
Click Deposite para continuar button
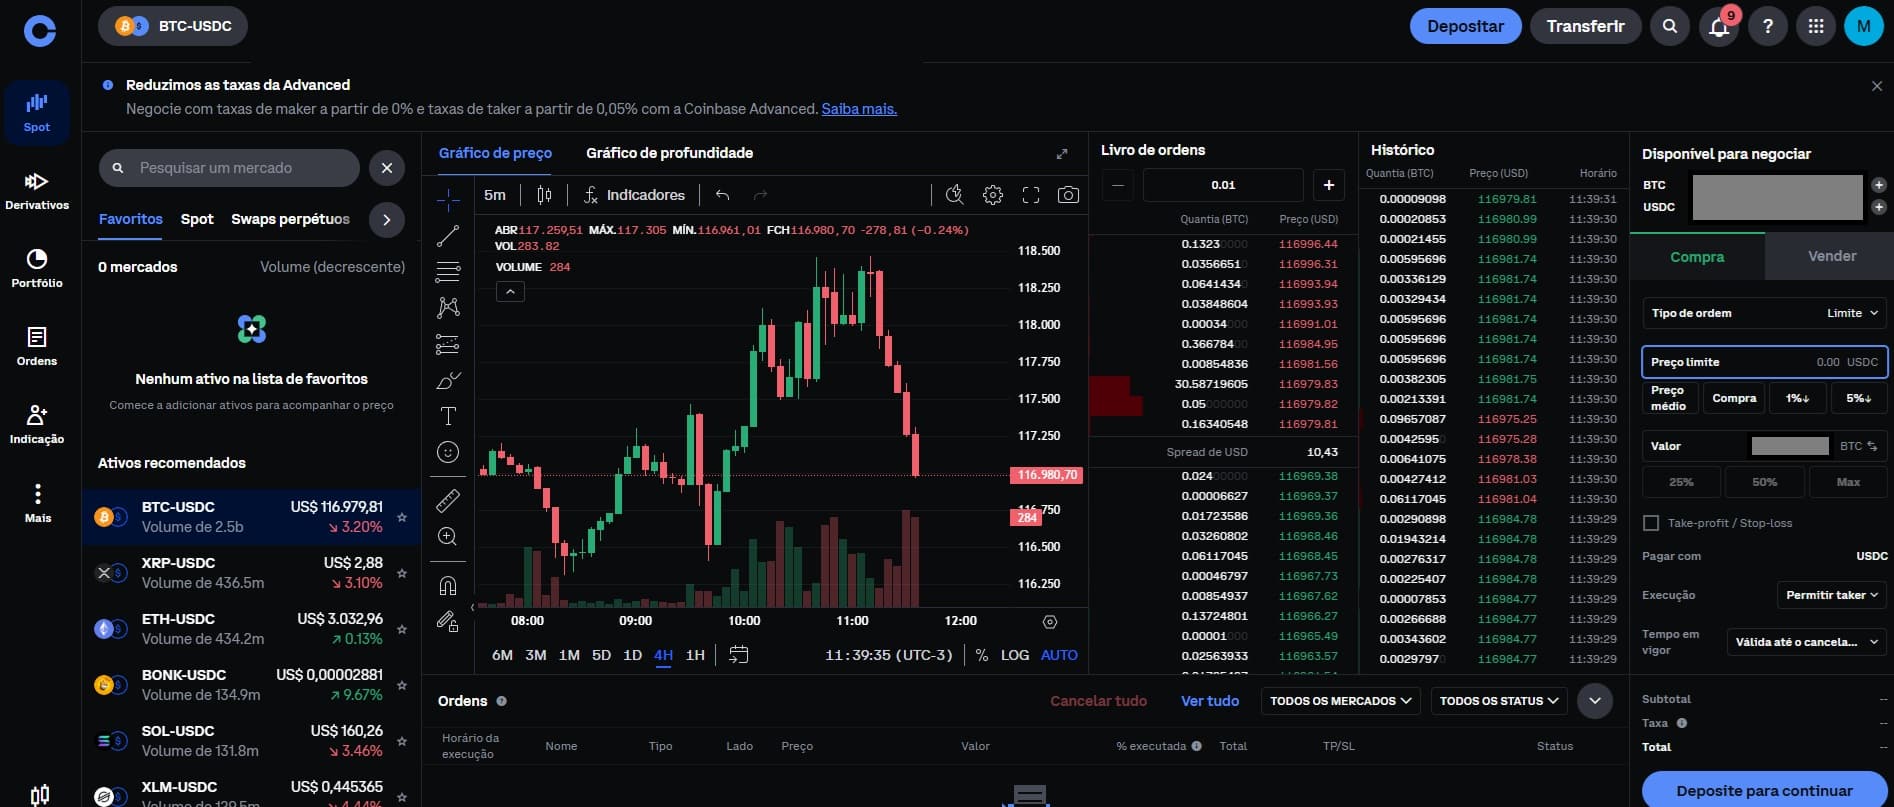1764,790
